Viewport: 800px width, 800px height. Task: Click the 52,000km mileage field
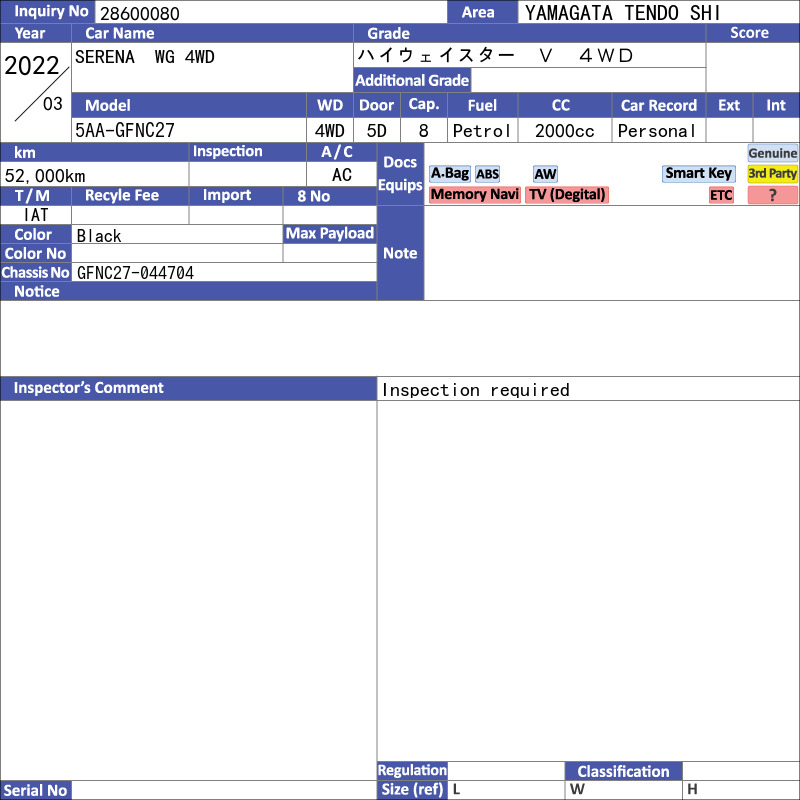tap(94, 175)
